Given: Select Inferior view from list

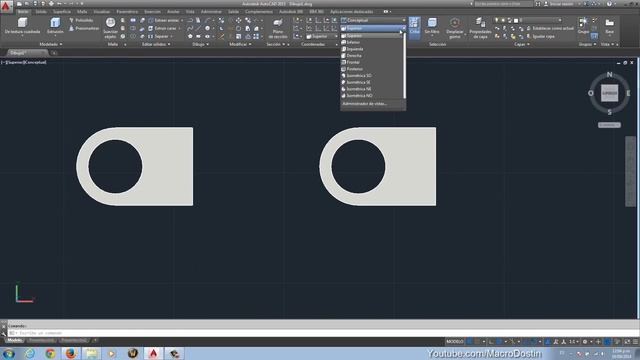Looking at the screenshot, I should click(x=371, y=42).
